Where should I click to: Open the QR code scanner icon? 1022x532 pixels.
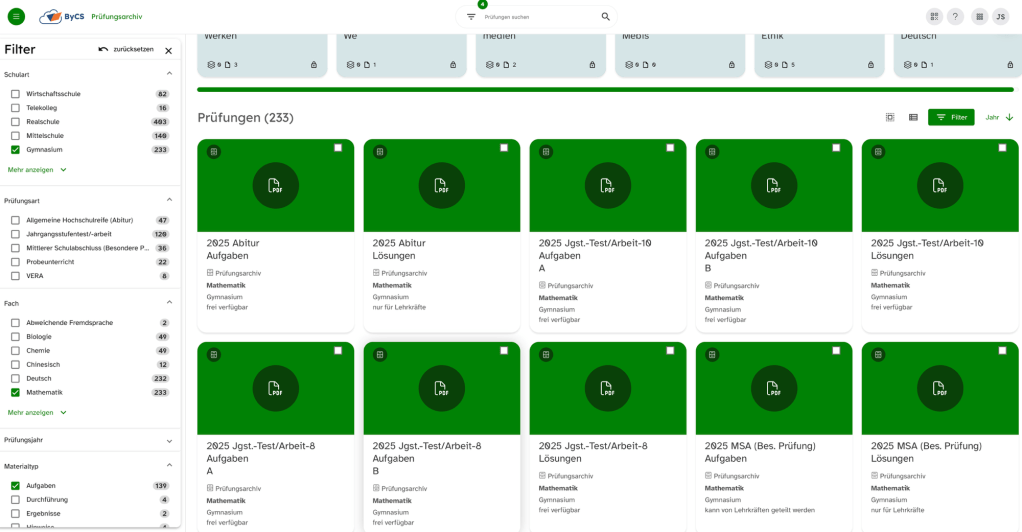pyautogui.click(x=934, y=17)
